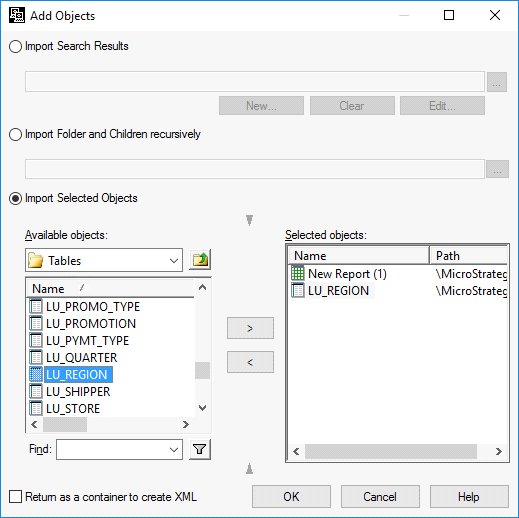Viewport: 519px width, 518px height.
Task: Click the LU_STORE table icon
Action: (36, 408)
